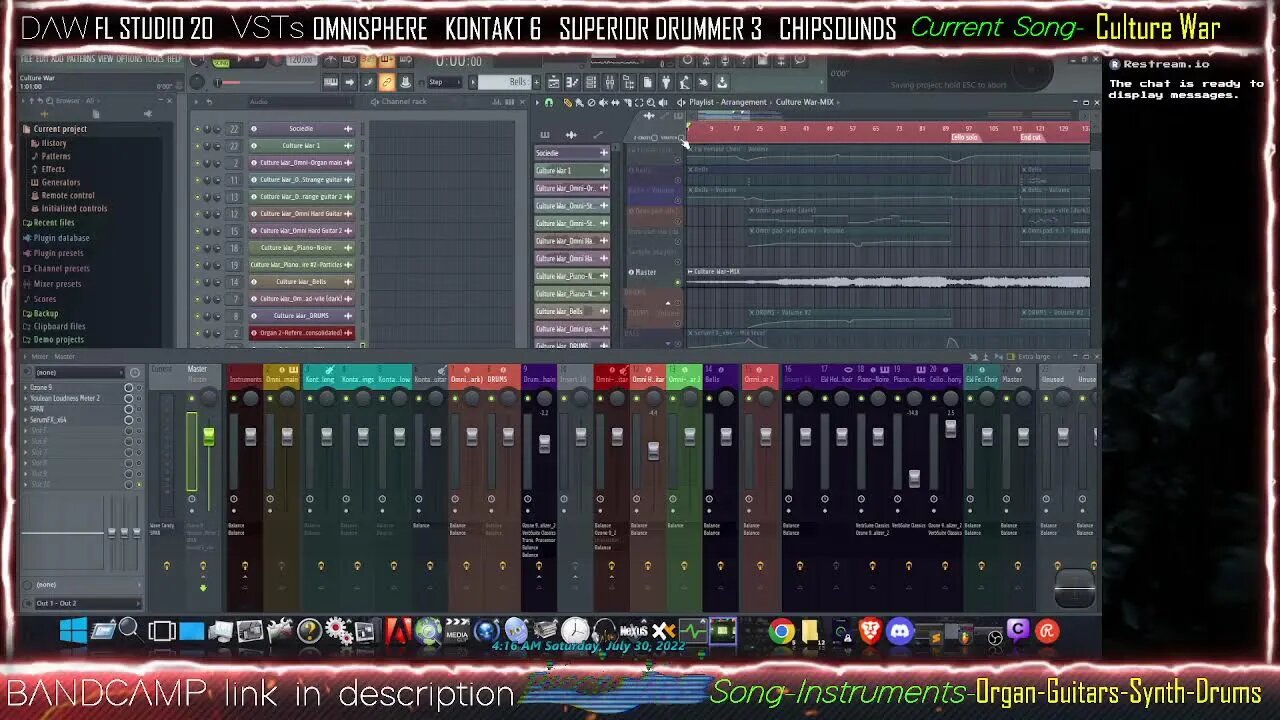This screenshot has width=1280, height=720.
Task: Open Discord from taskbar
Action: click(x=900, y=631)
